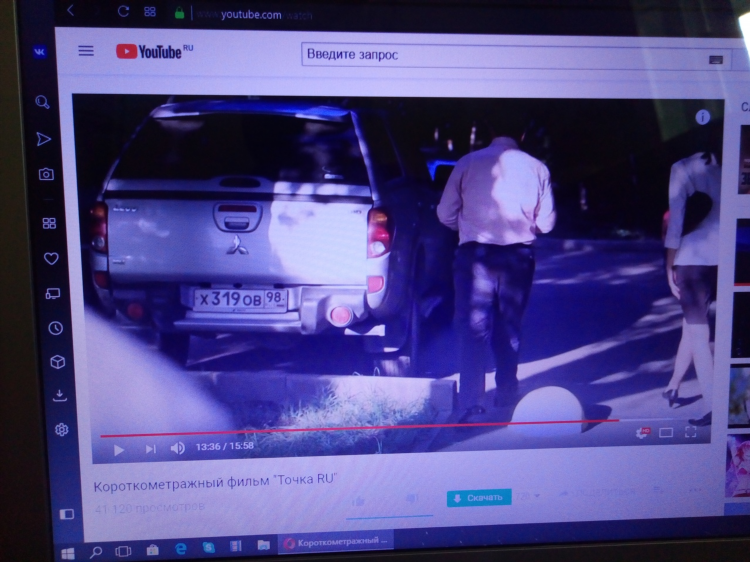
Task: Like the video with thumbs up
Action: pos(358,501)
